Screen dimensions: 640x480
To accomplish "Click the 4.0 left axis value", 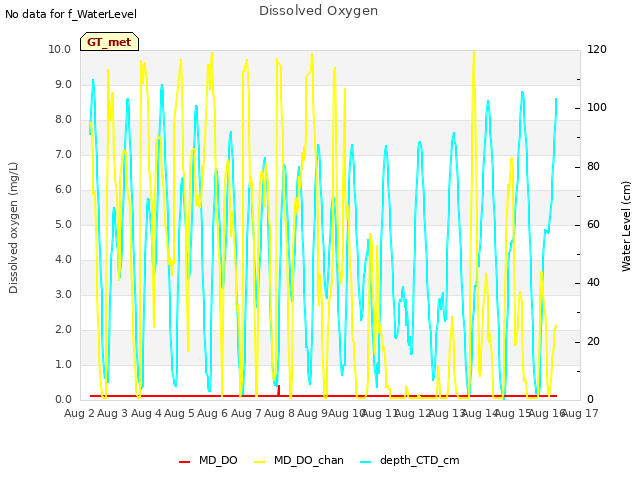I will (63, 260).
